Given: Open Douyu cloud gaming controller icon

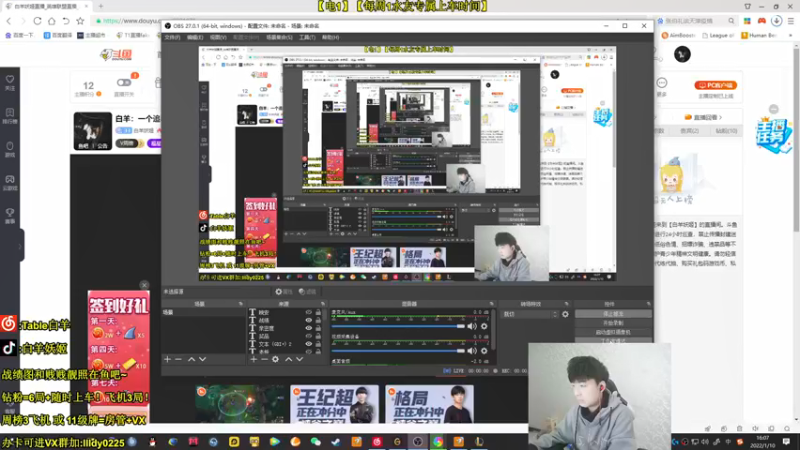Looking at the screenshot, I should [x=10, y=183].
